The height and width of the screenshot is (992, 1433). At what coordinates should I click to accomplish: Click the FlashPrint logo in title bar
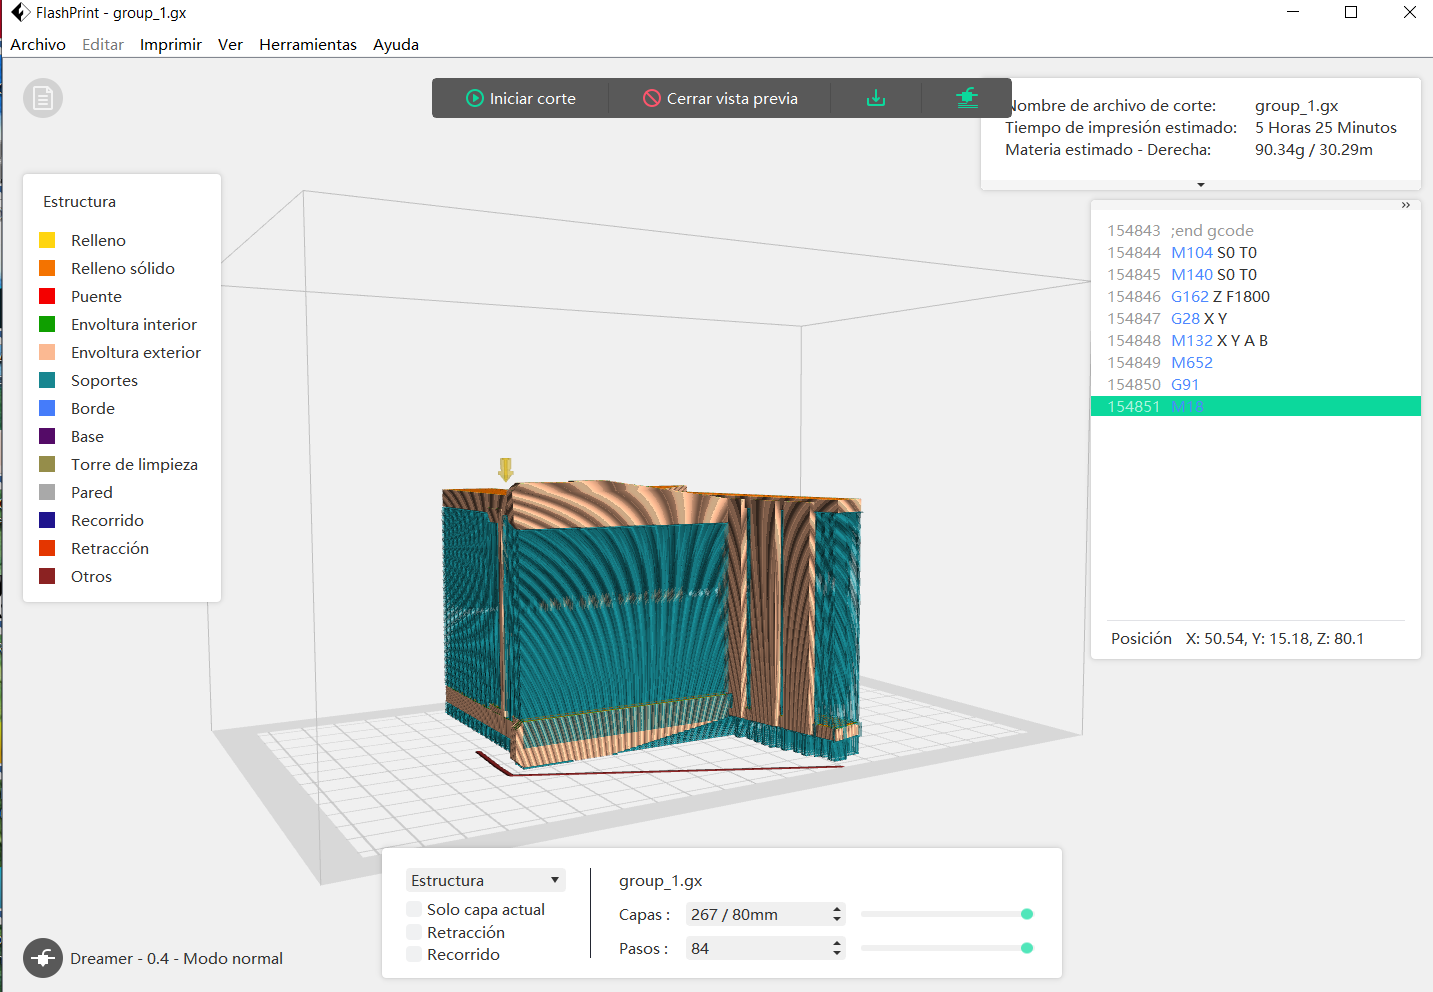19,13
